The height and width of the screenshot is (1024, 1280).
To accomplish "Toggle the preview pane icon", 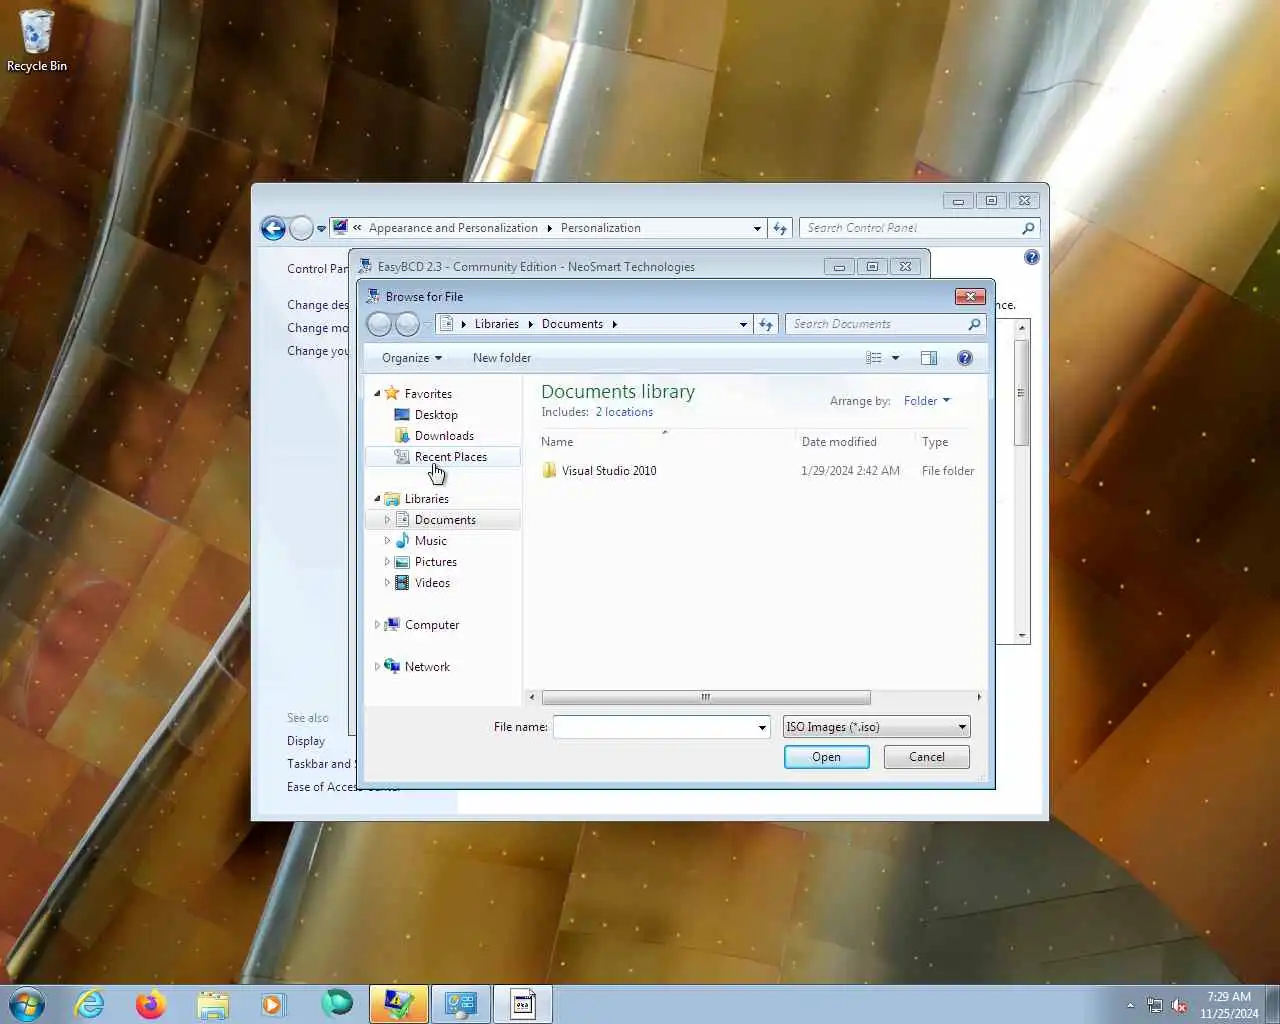I will pos(929,358).
